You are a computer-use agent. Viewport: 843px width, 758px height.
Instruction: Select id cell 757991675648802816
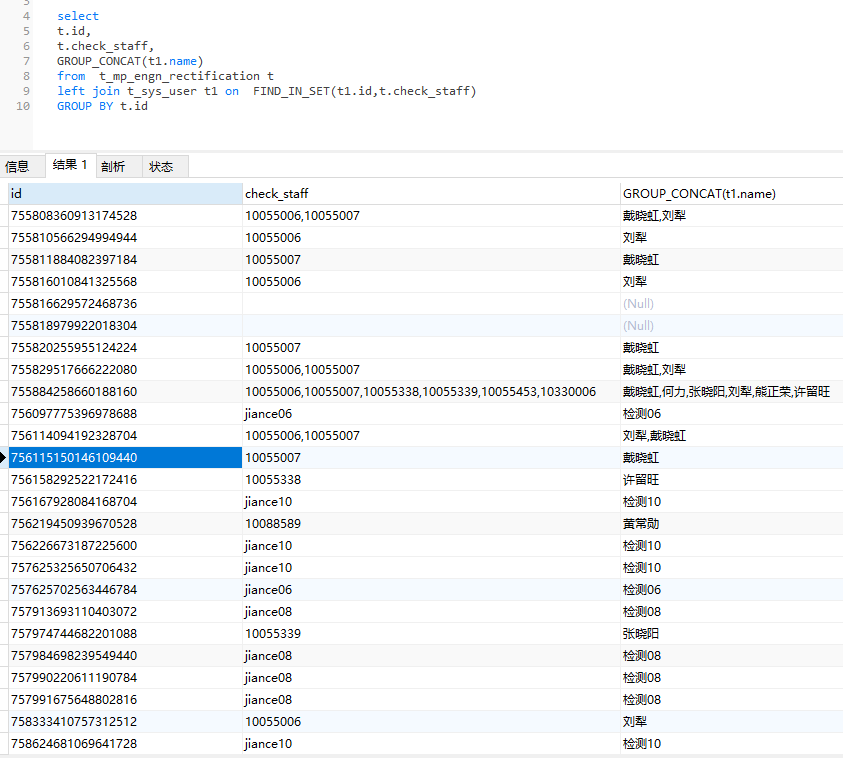[x=125, y=700]
